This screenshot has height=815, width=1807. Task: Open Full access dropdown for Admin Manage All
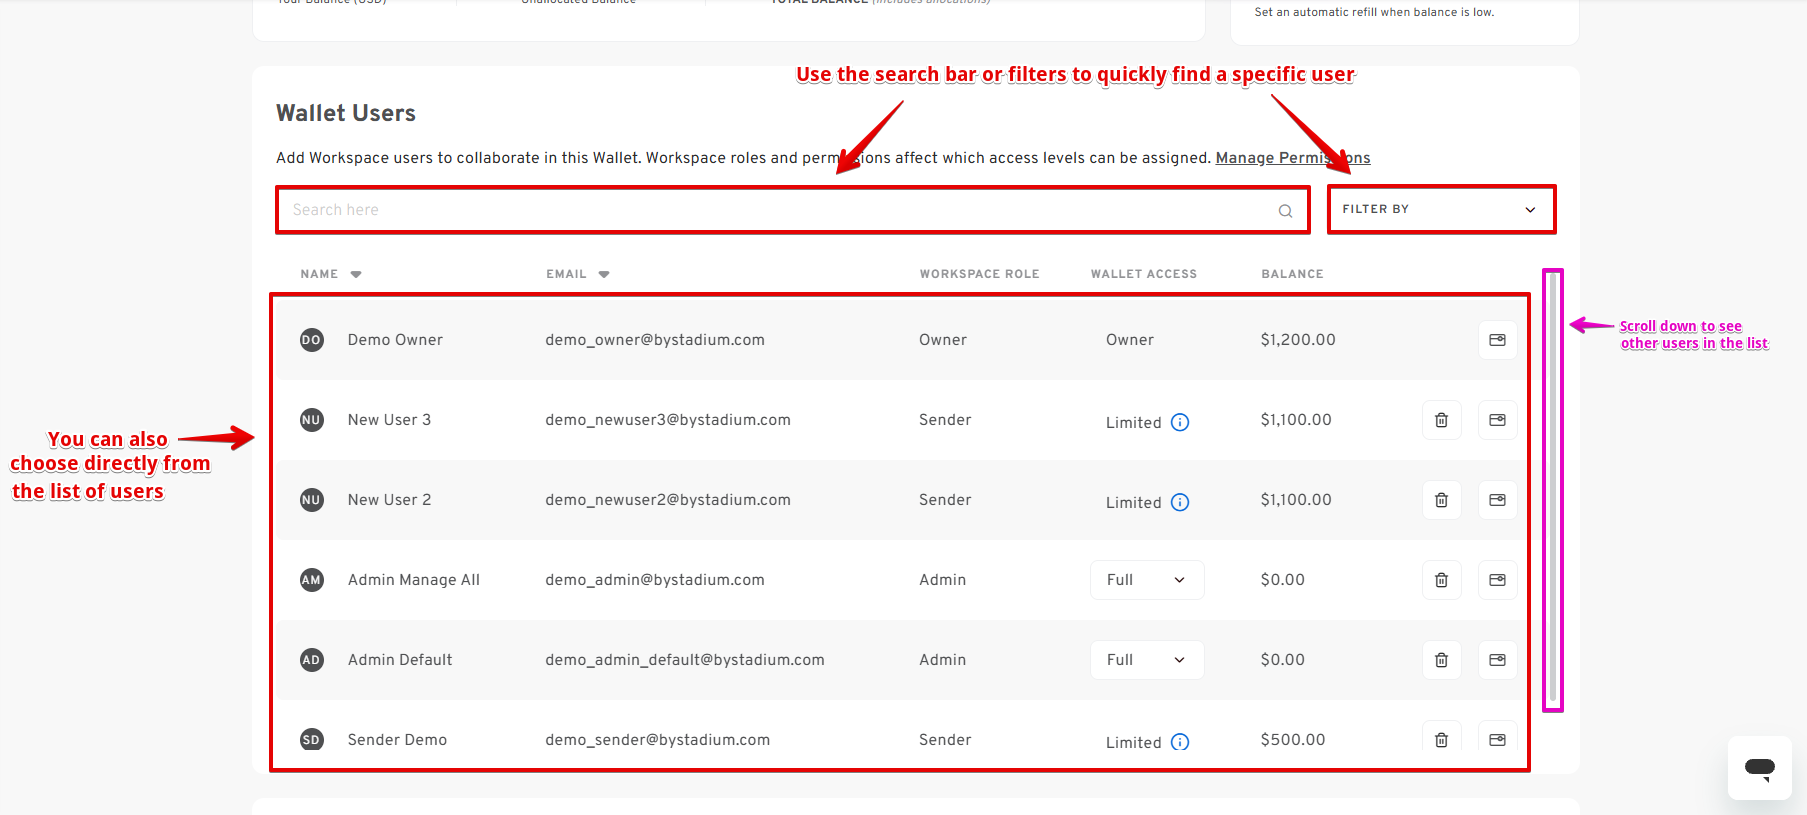pos(1147,580)
